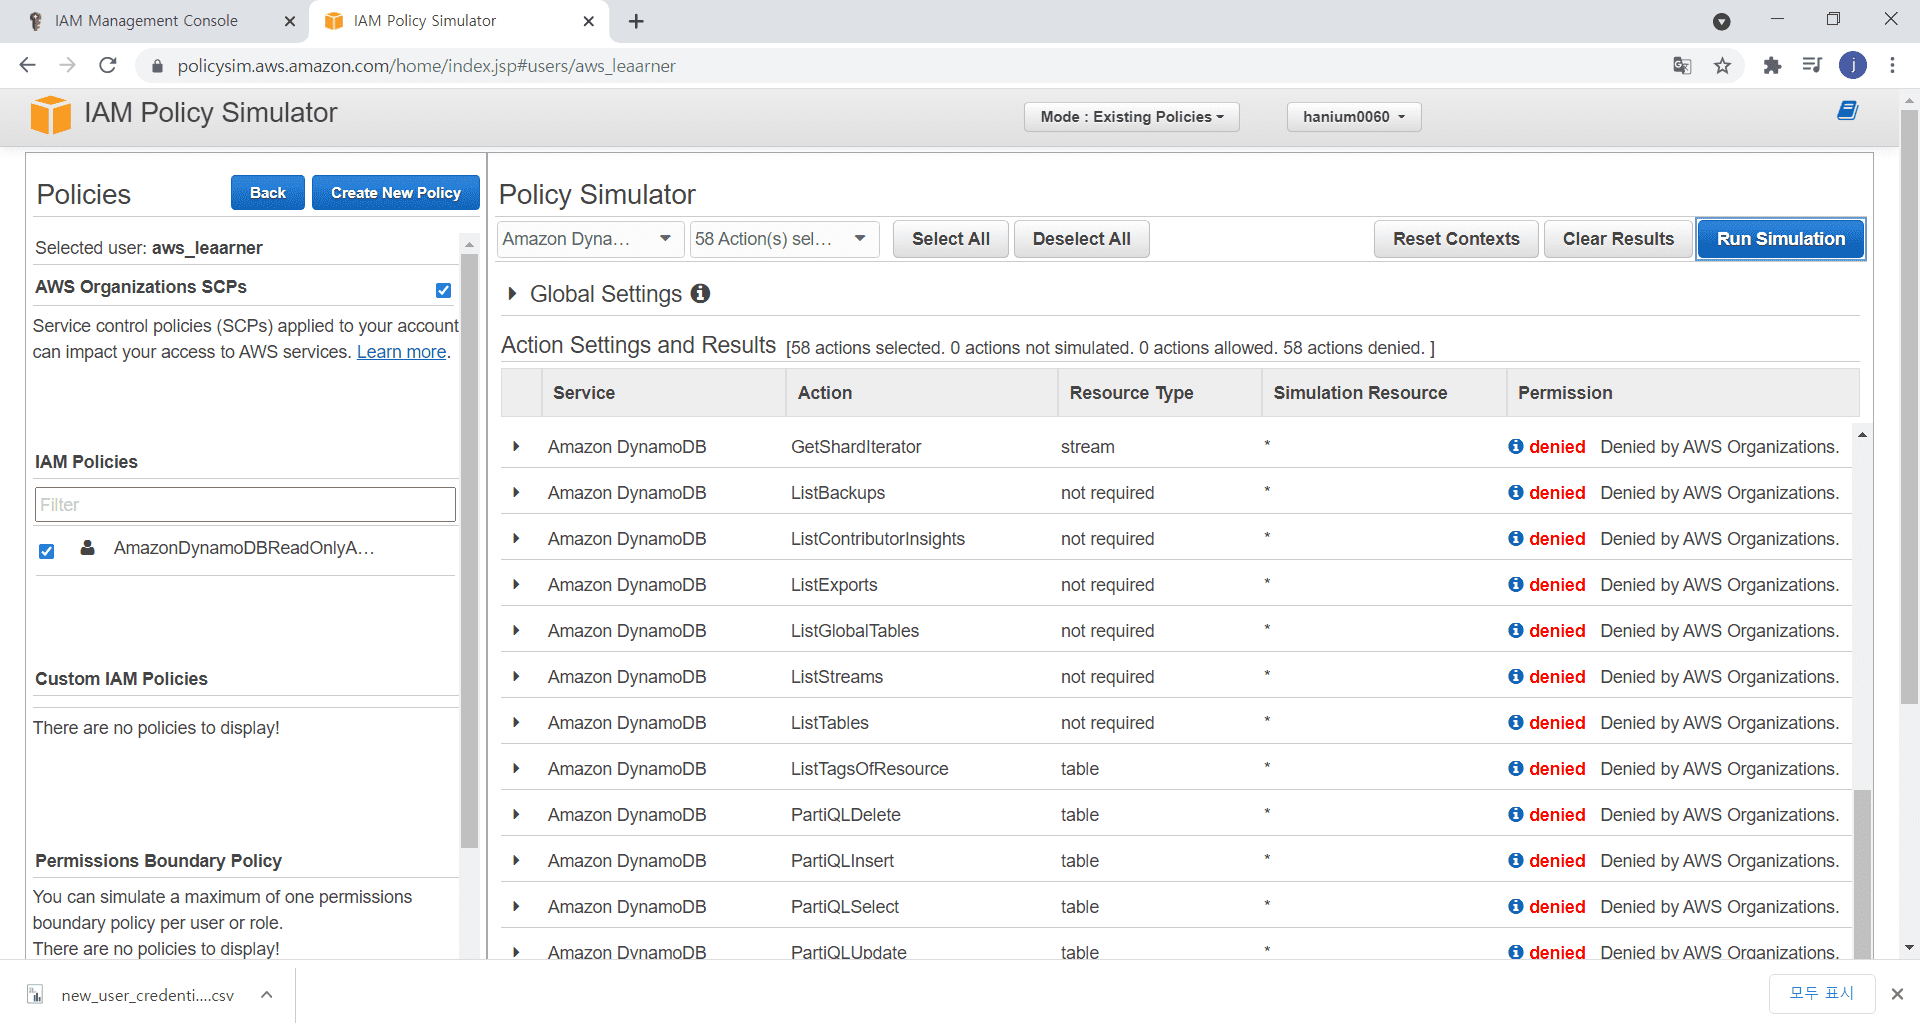Click the browser page vertical scrollbar
This screenshot has width=1920, height=1030.
click(x=1909, y=405)
